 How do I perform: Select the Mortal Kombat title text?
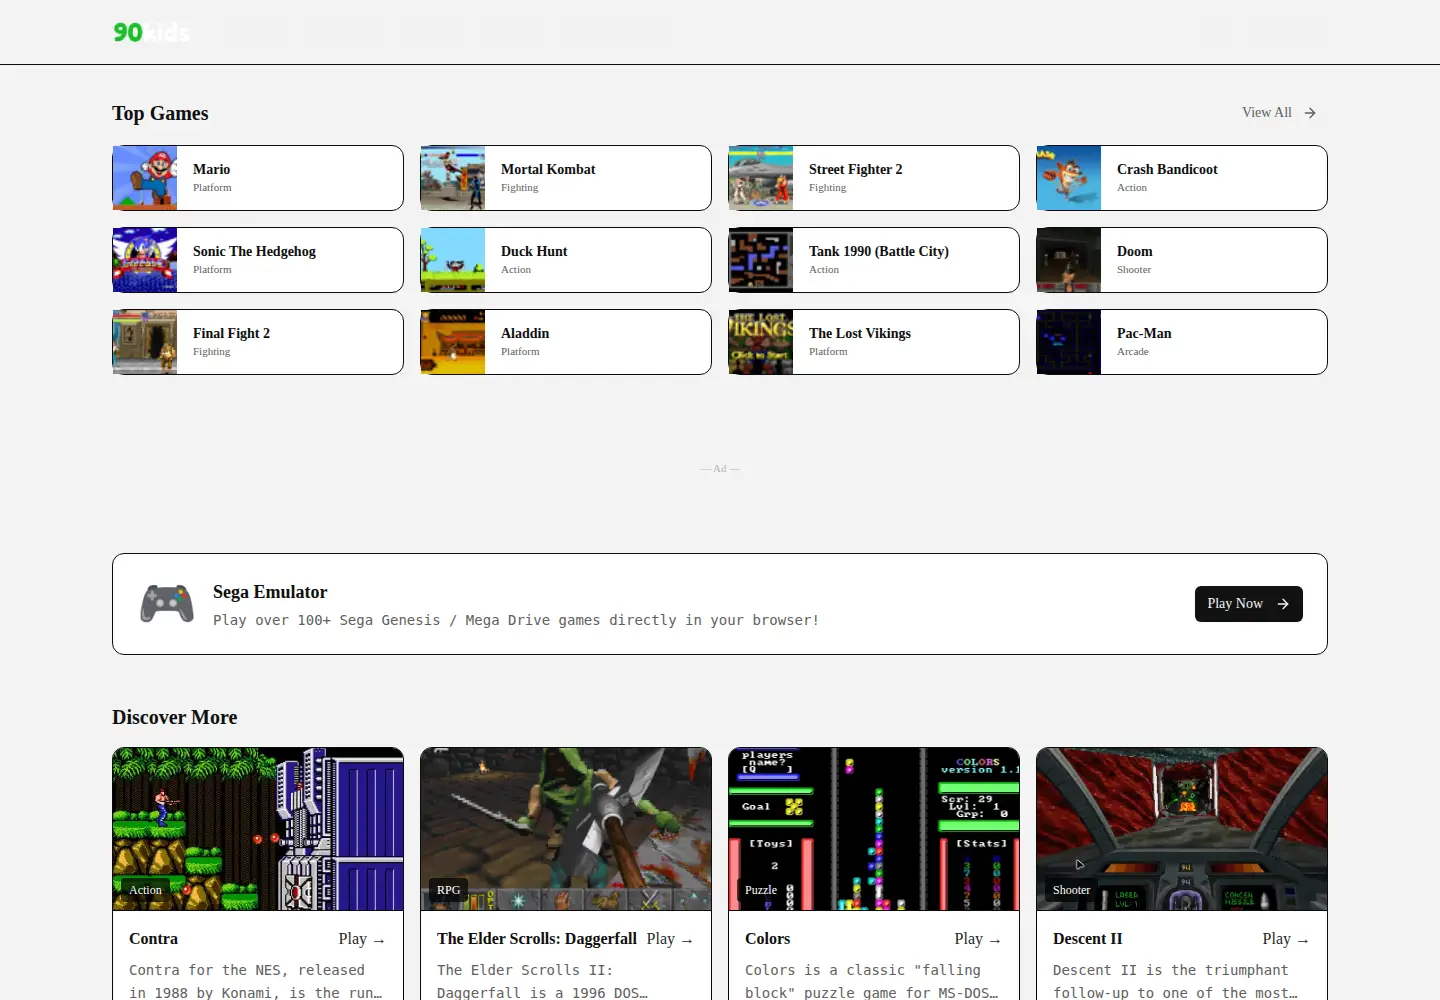pos(548,170)
